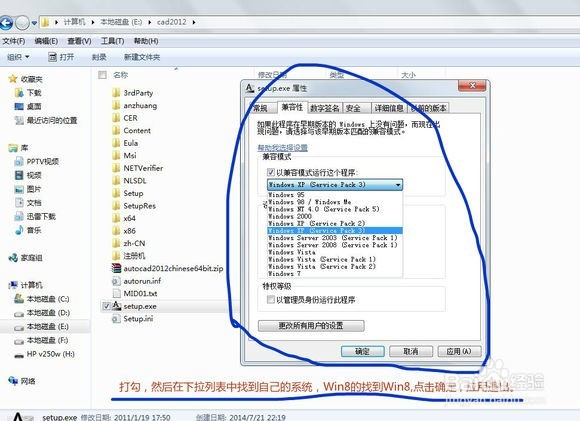This screenshot has width=580, height=421.
Task: Open the recent locations dropdown arrow
Action: click(34, 23)
